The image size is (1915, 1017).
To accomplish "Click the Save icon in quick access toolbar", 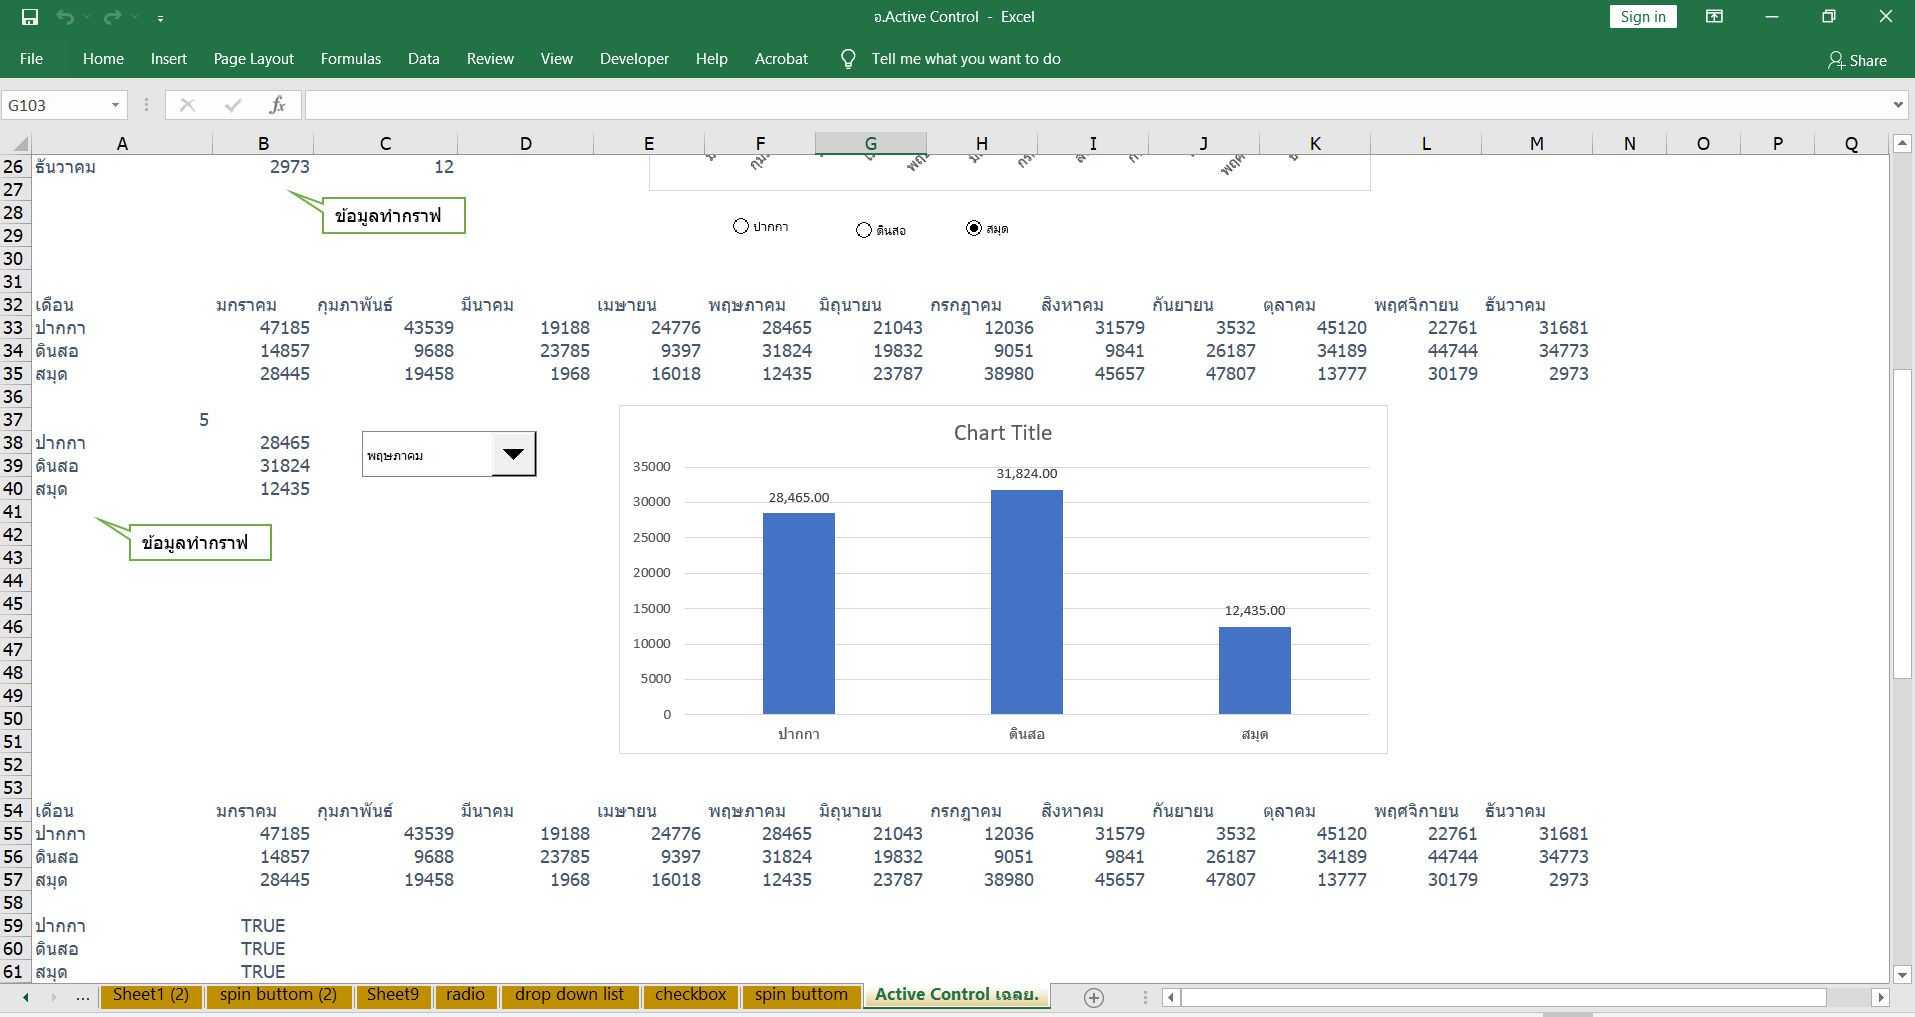I will 30,17.
